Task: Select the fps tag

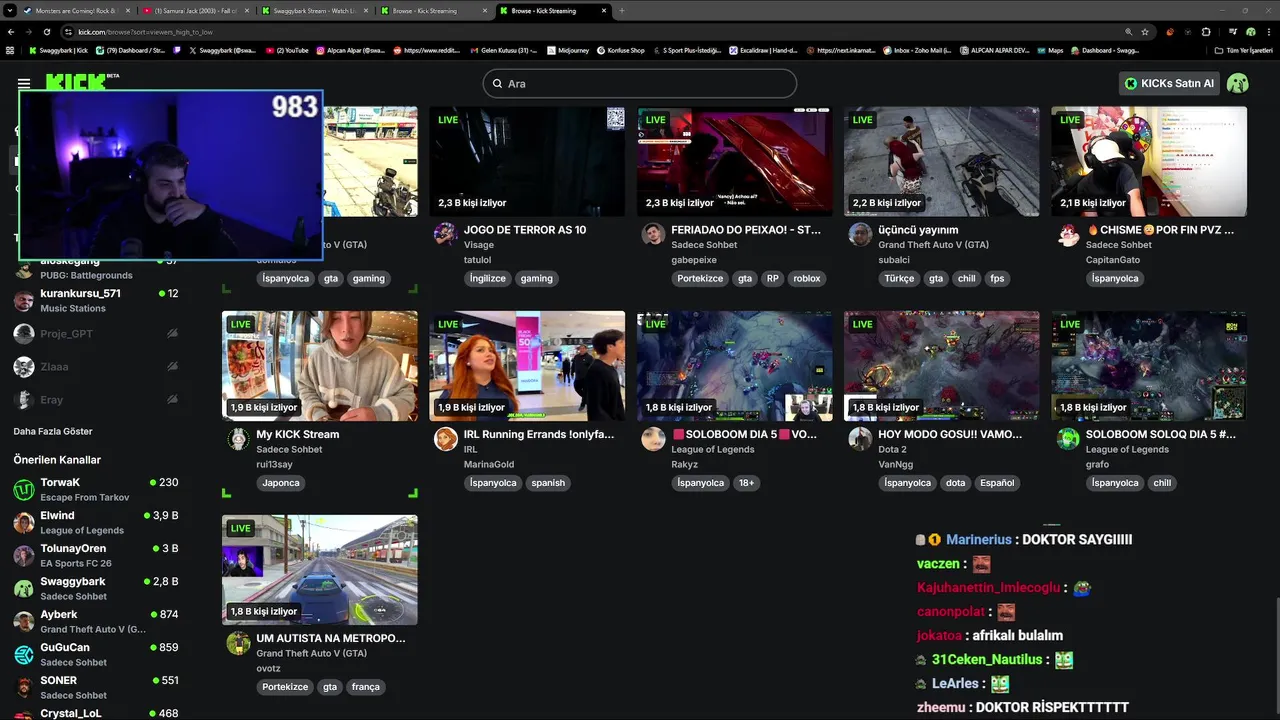Action: click(997, 279)
